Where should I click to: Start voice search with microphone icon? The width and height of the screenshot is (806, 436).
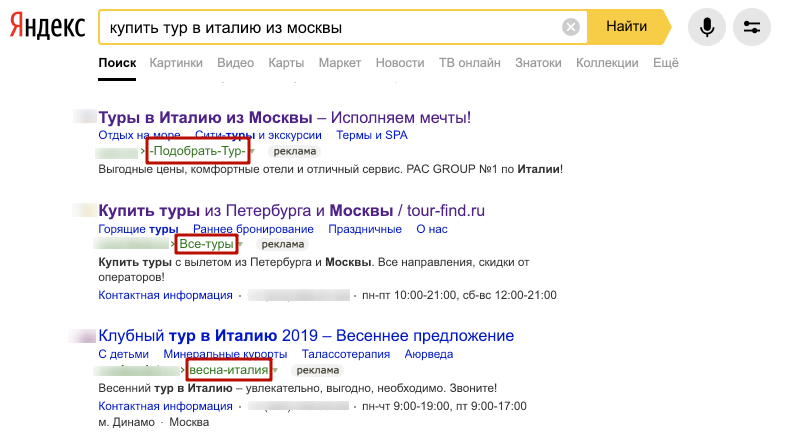pos(707,27)
